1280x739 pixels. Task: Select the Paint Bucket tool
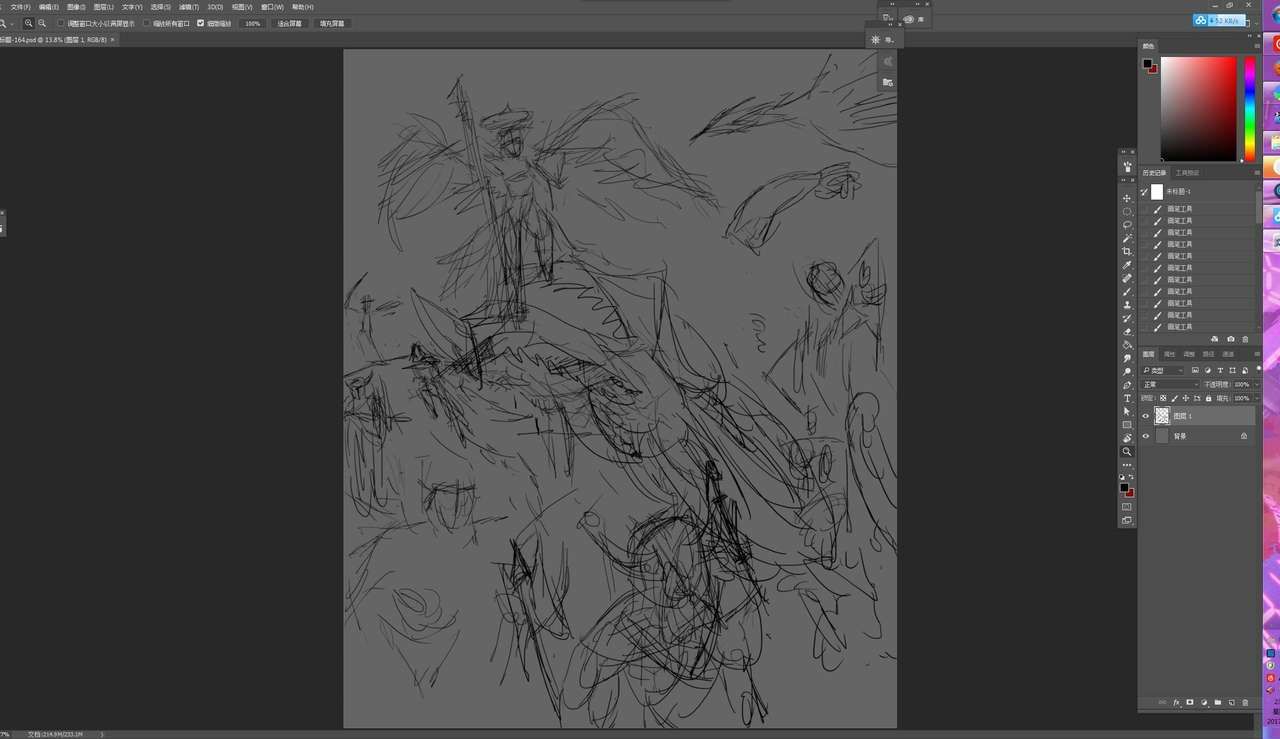1127,345
